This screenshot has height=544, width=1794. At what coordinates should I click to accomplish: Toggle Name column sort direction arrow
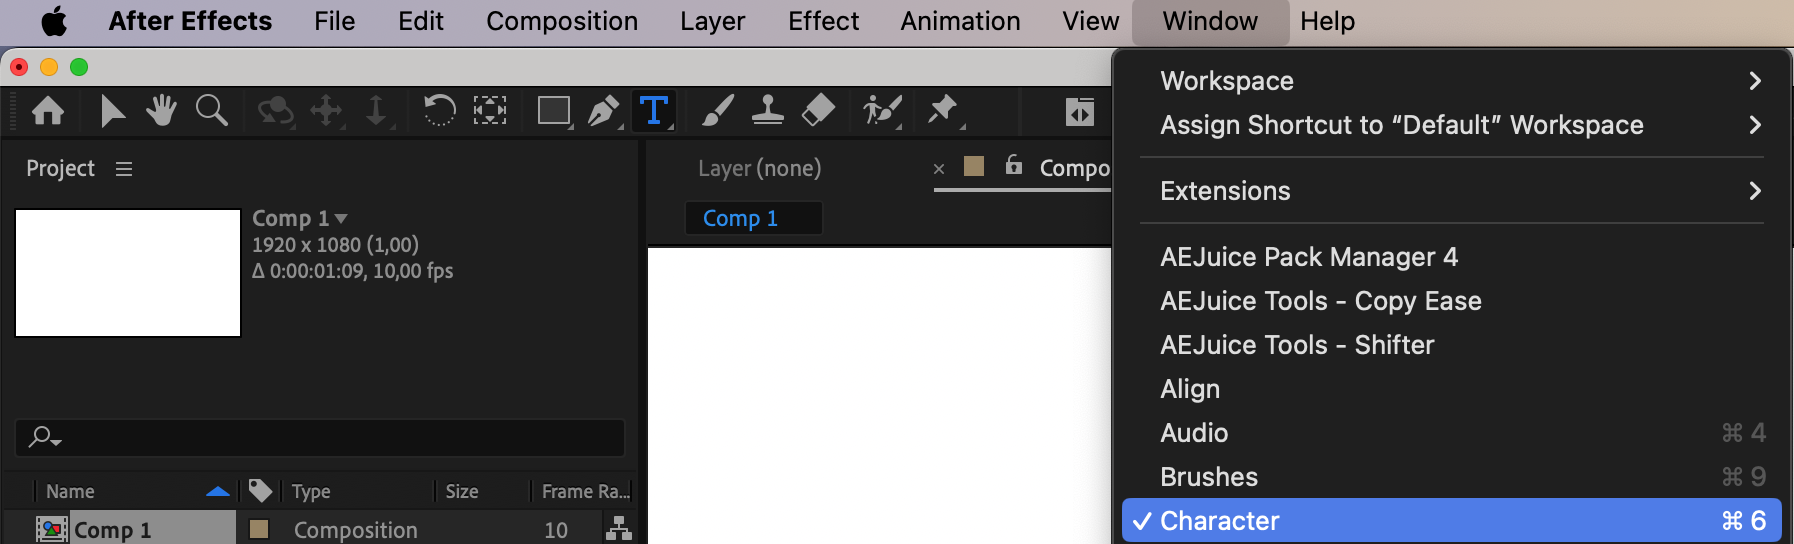click(217, 491)
